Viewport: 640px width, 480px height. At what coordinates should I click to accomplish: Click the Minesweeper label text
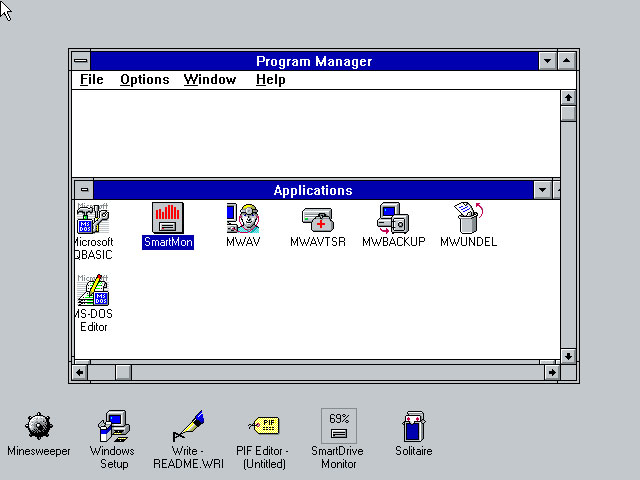click(39, 451)
